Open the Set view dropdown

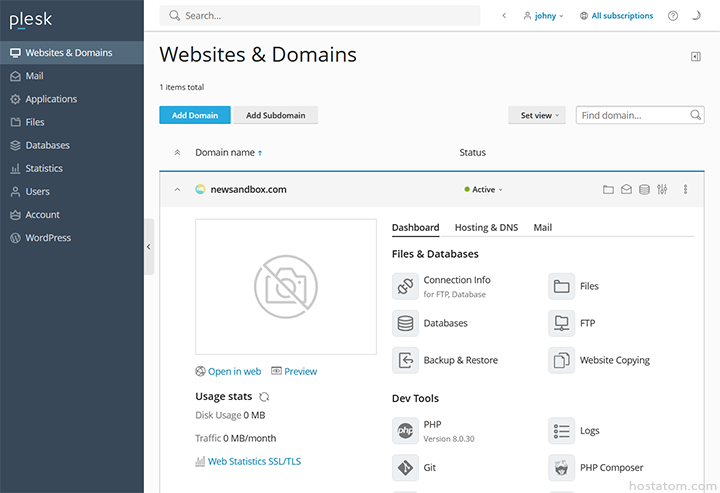pos(537,115)
